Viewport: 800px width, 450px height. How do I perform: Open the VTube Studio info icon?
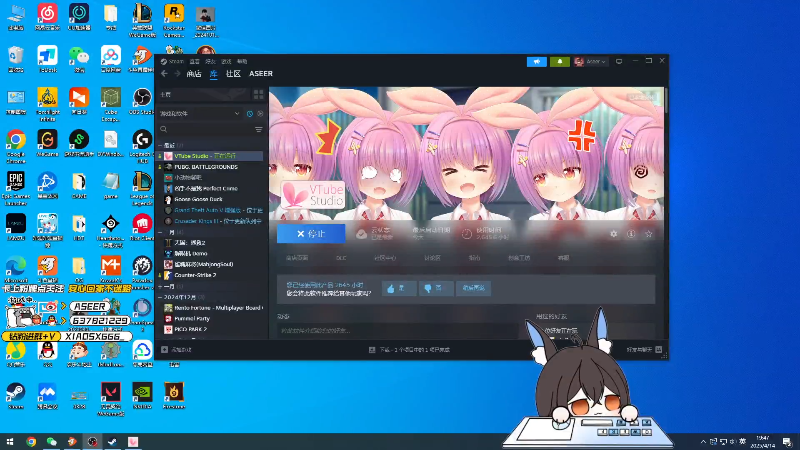(631, 234)
